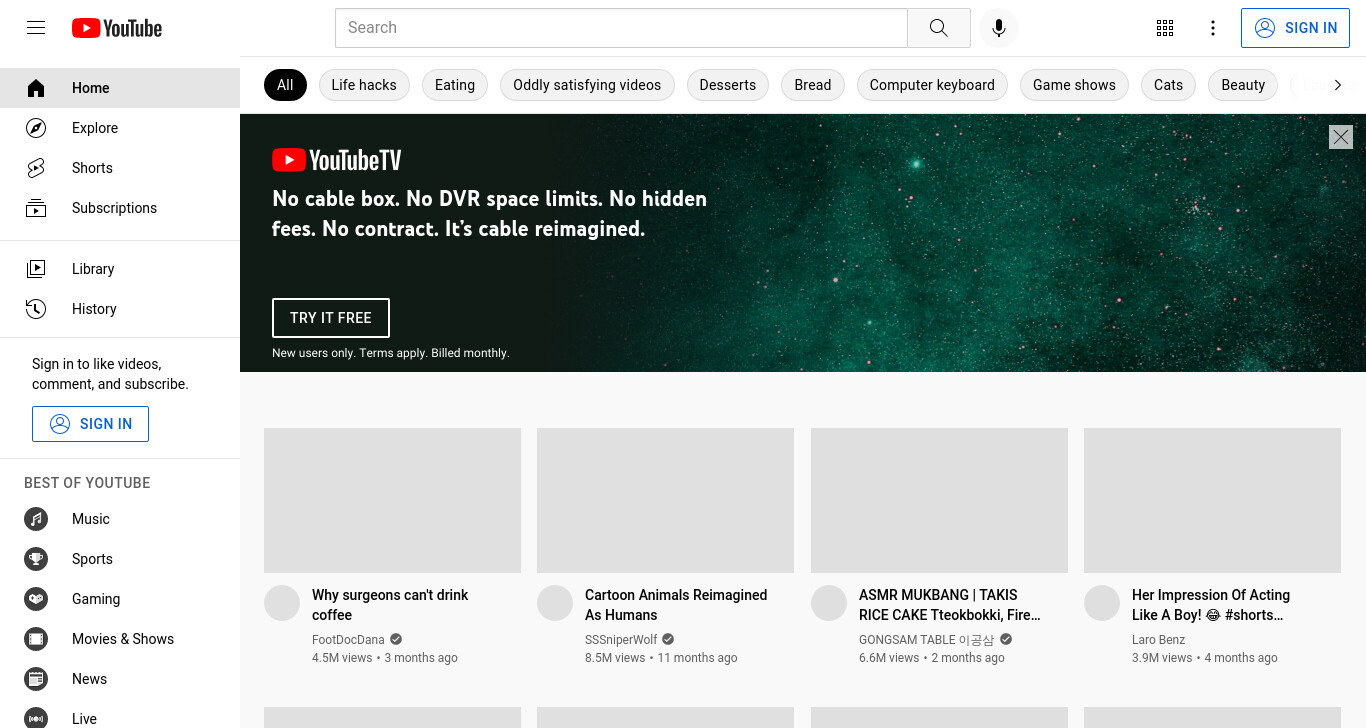Select the Cats chip

point(1168,85)
